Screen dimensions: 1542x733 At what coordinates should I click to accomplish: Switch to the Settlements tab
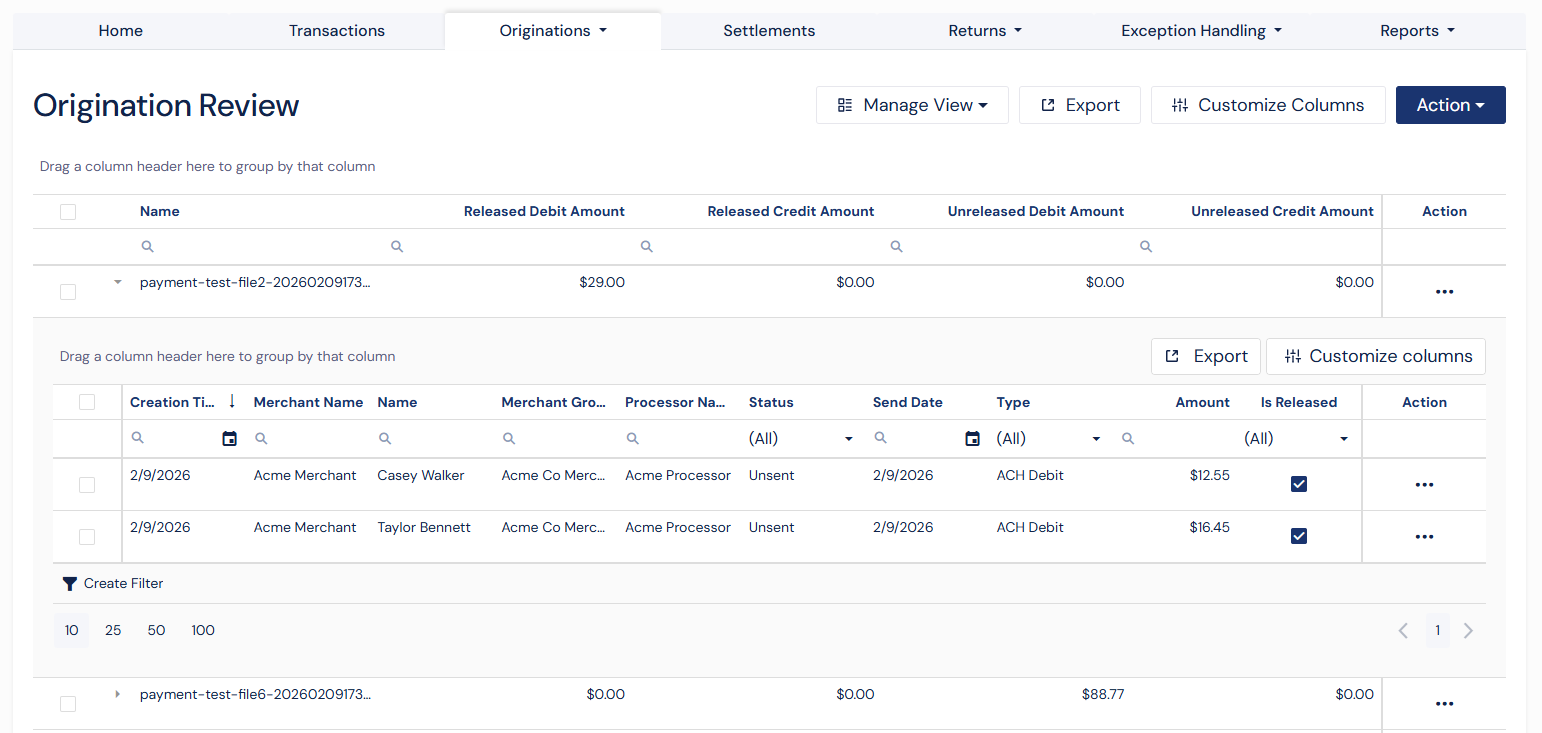tap(769, 31)
